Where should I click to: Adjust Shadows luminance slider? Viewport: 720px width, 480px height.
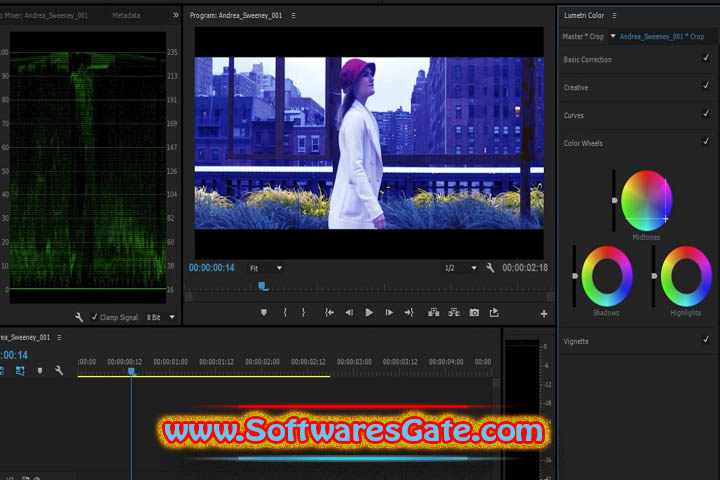coord(574,276)
